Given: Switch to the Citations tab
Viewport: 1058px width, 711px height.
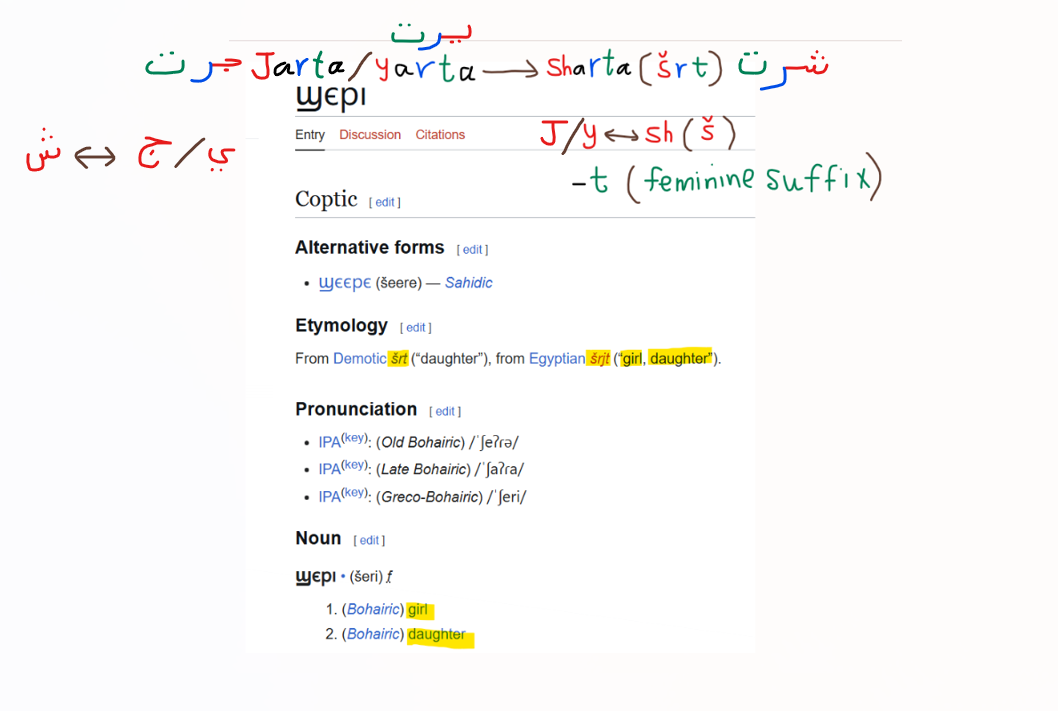Looking at the screenshot, I should click(x=440, y=135).
